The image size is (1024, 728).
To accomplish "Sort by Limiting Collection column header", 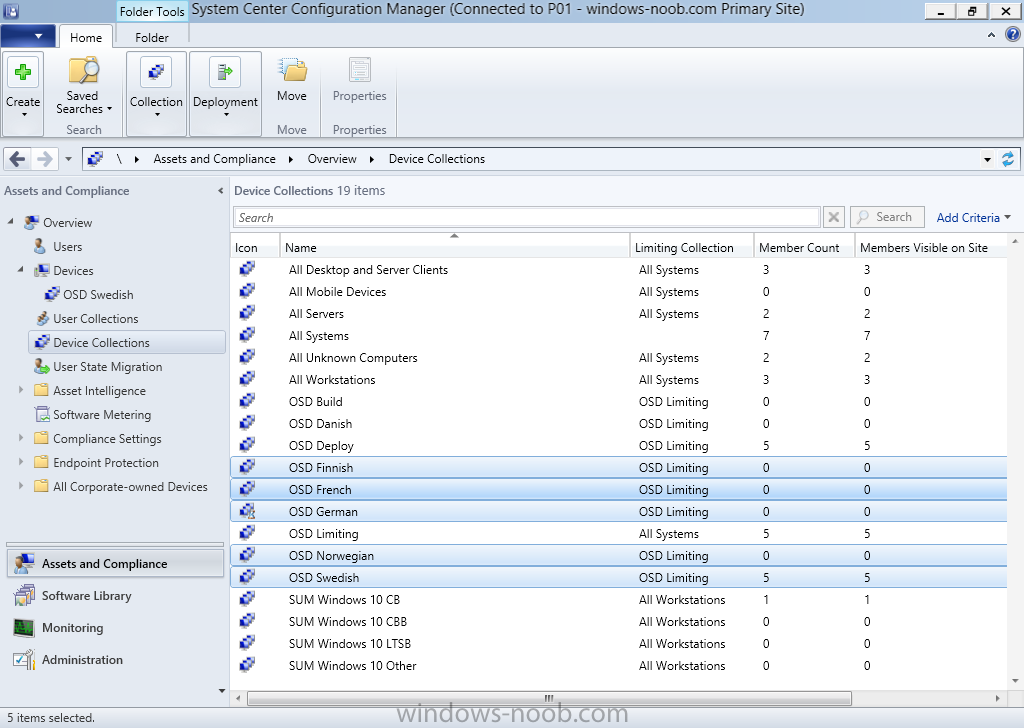I will 692,247.
